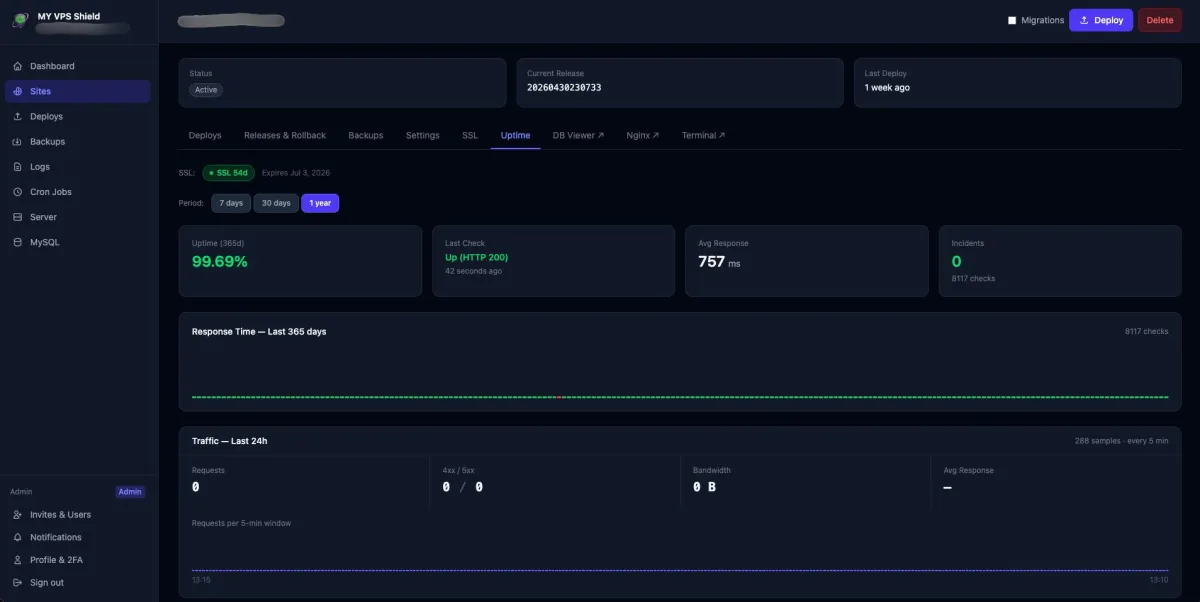Screen dimensions: 1200x602
Task: Switch to the Settings tab
Action: [422, 135]
